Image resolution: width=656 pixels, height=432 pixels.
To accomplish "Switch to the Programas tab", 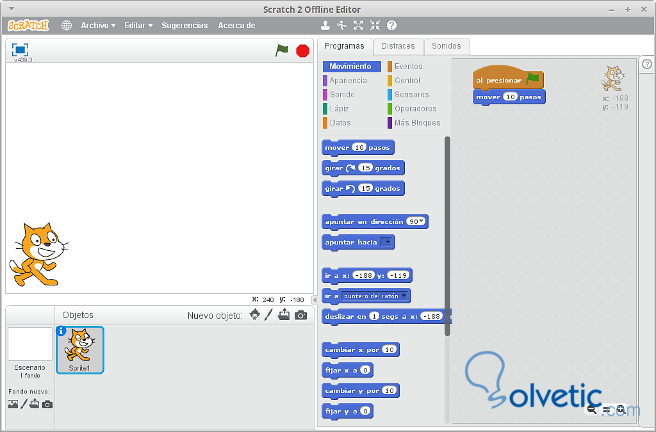I will coord(344,46).
